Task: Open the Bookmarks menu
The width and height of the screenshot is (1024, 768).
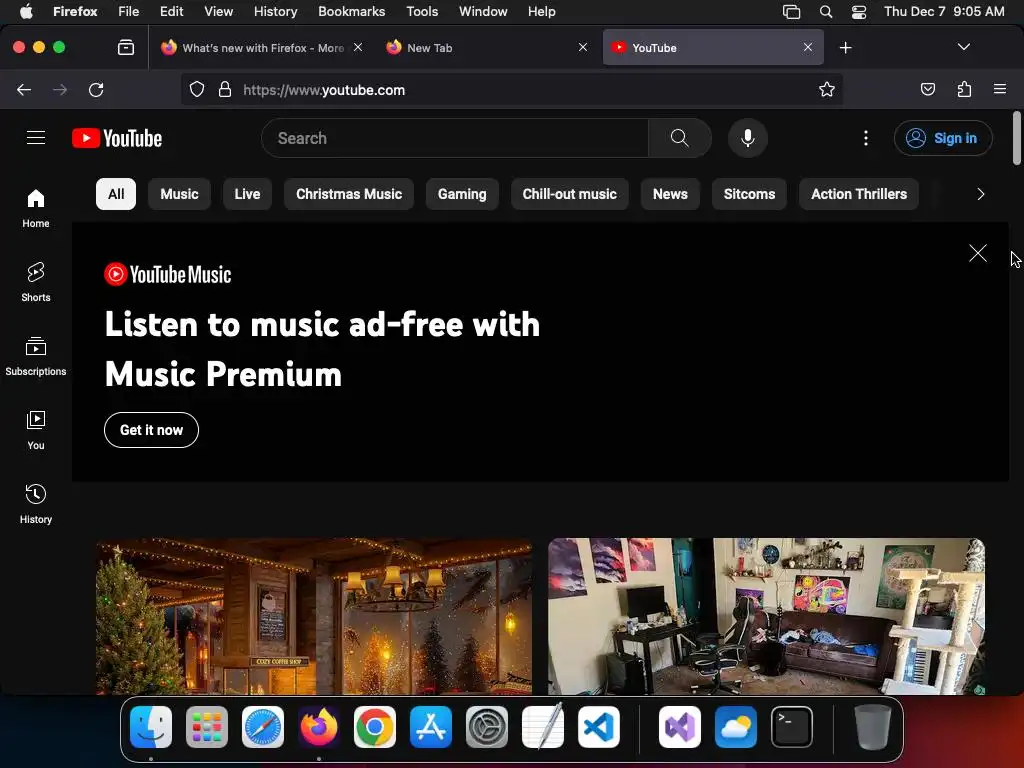Action: click(351, 11)
